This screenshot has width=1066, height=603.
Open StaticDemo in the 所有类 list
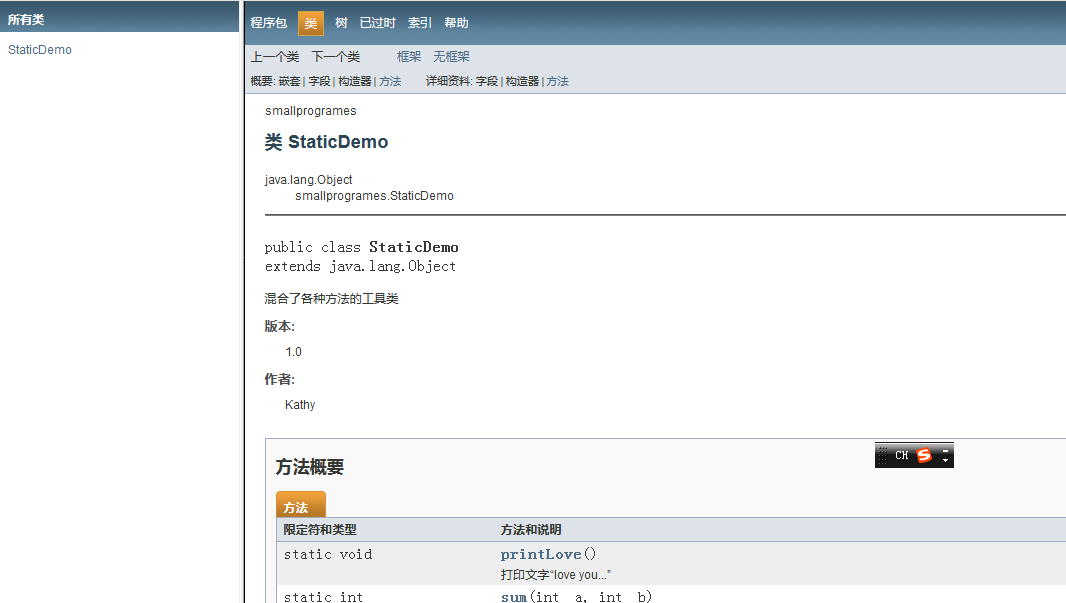[40, 50]
